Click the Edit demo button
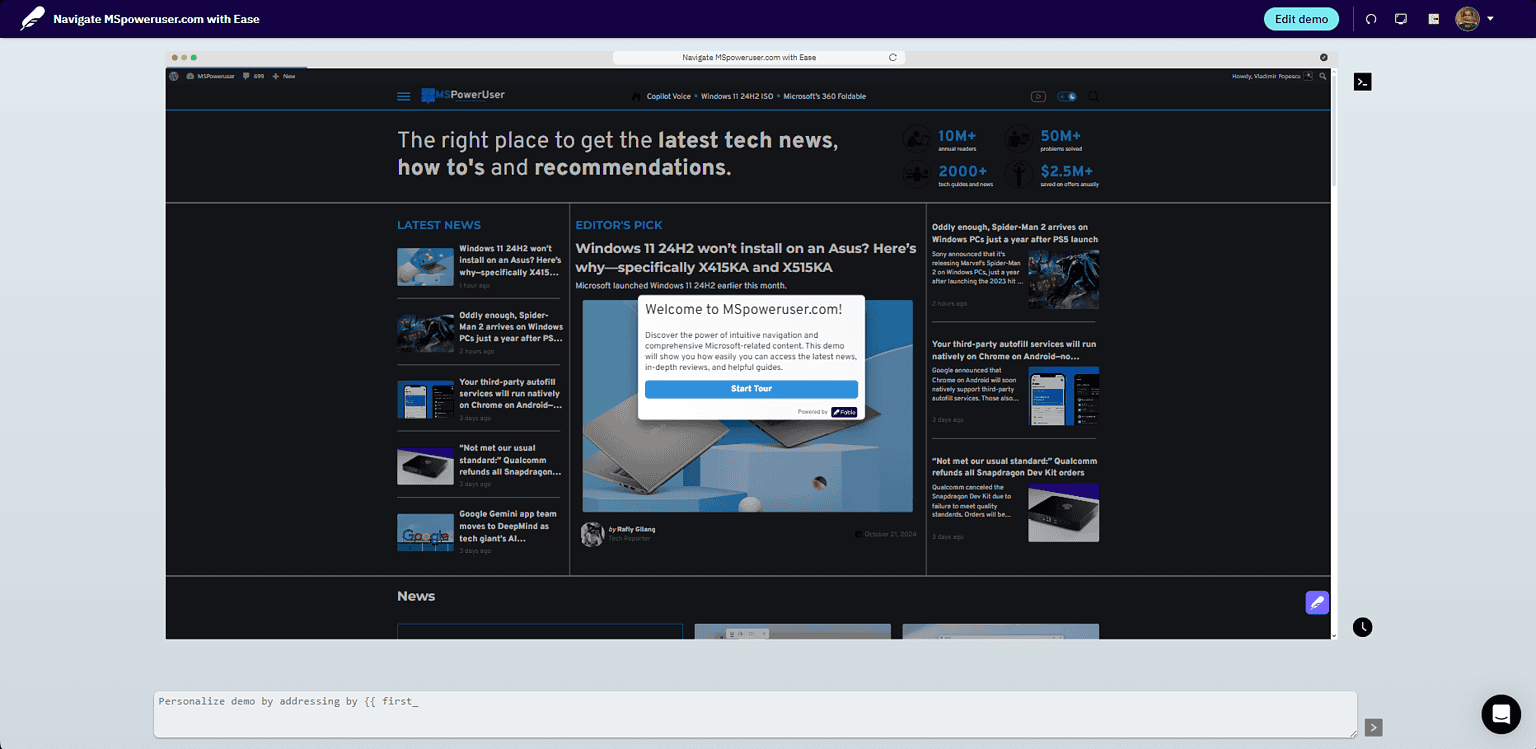Image resolution: width=1536 pixels, height=749 pixels. (1301, 19)
